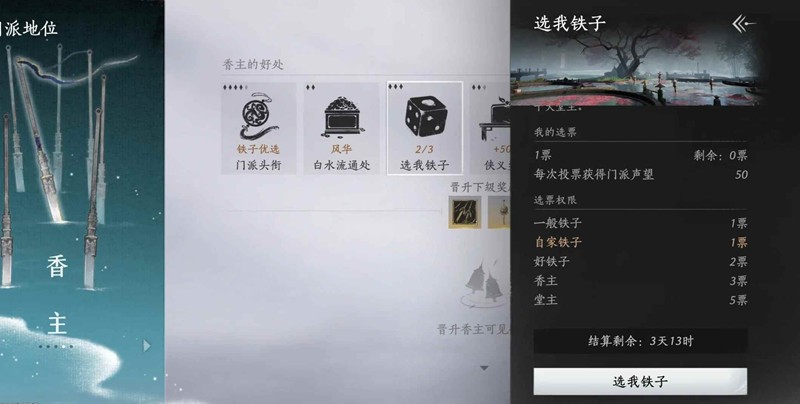Close panel with the back arrow icon
The height and width of the screenshot is (404, 800).
point(744,24)
